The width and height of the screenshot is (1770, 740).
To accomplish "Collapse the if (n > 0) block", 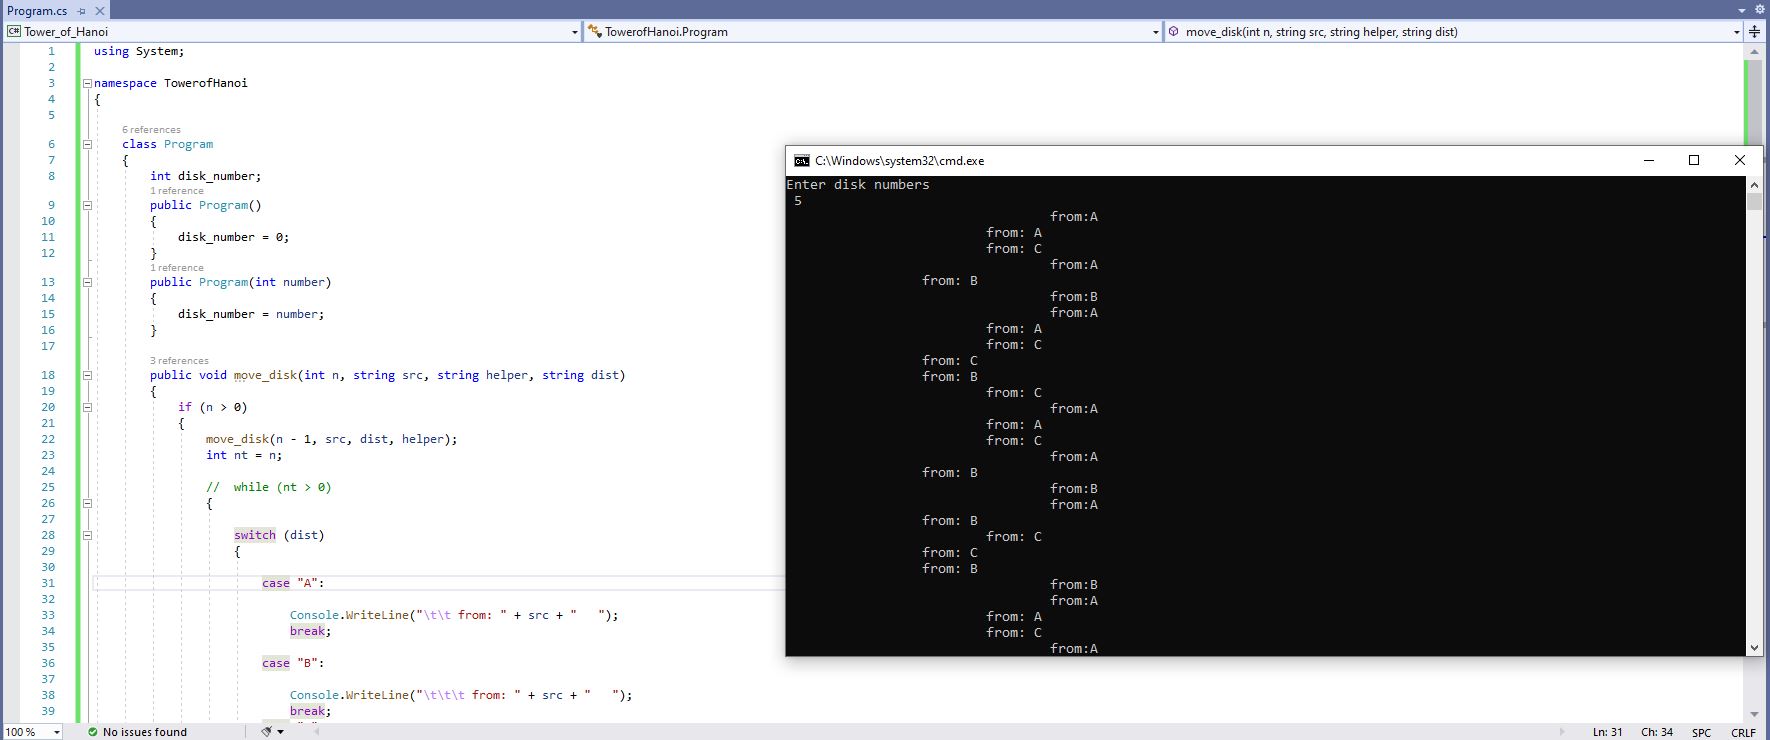I will click(87, 407).
